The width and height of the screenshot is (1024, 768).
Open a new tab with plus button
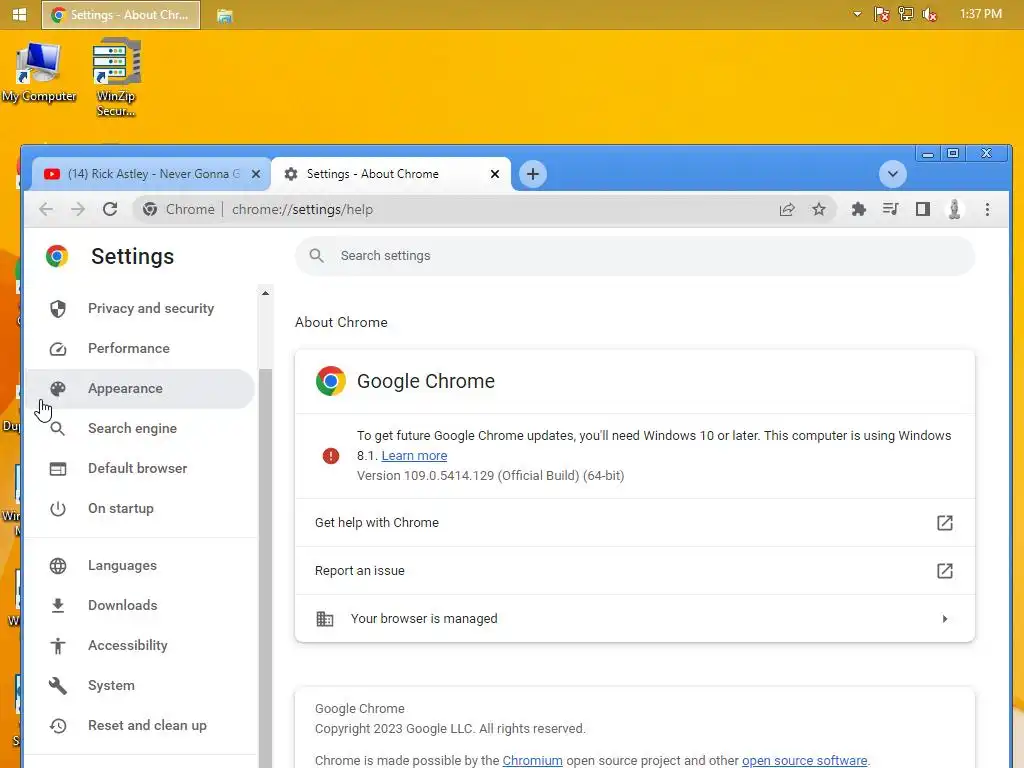pyautogui.click(x=533, y=174)
